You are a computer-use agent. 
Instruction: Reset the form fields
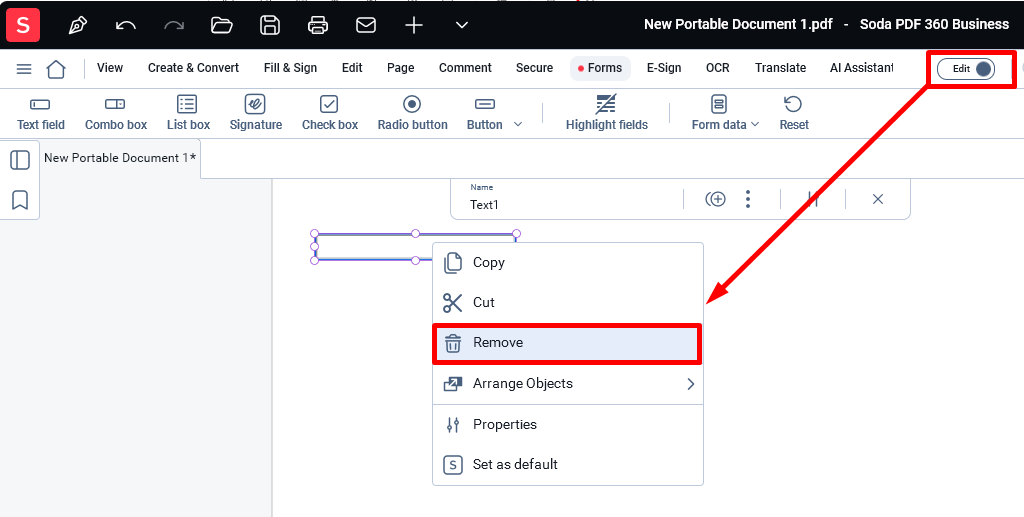click(793, 114)
